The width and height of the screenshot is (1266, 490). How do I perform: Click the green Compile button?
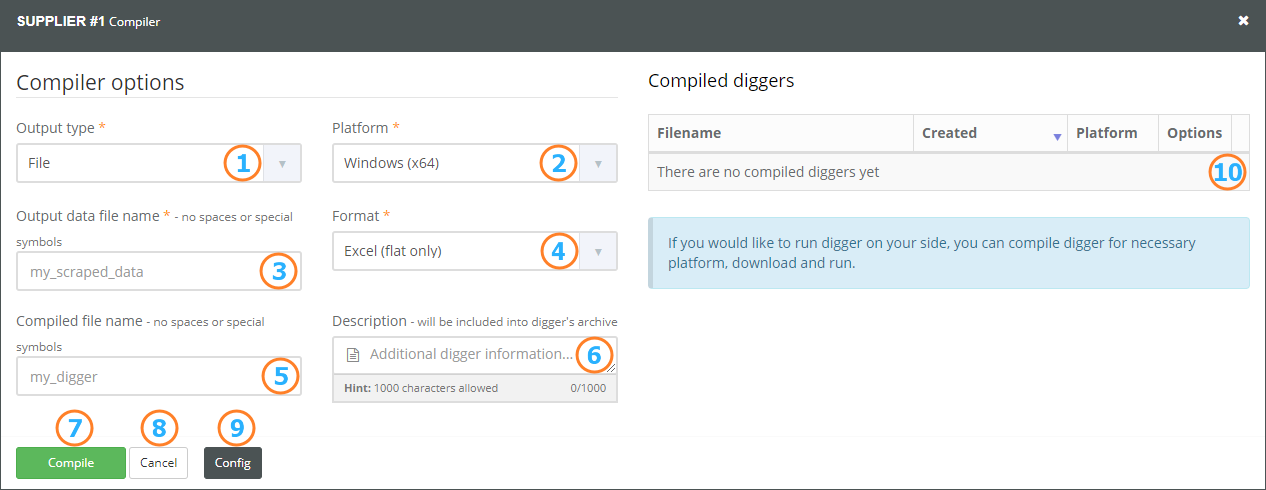coord(71,463)
